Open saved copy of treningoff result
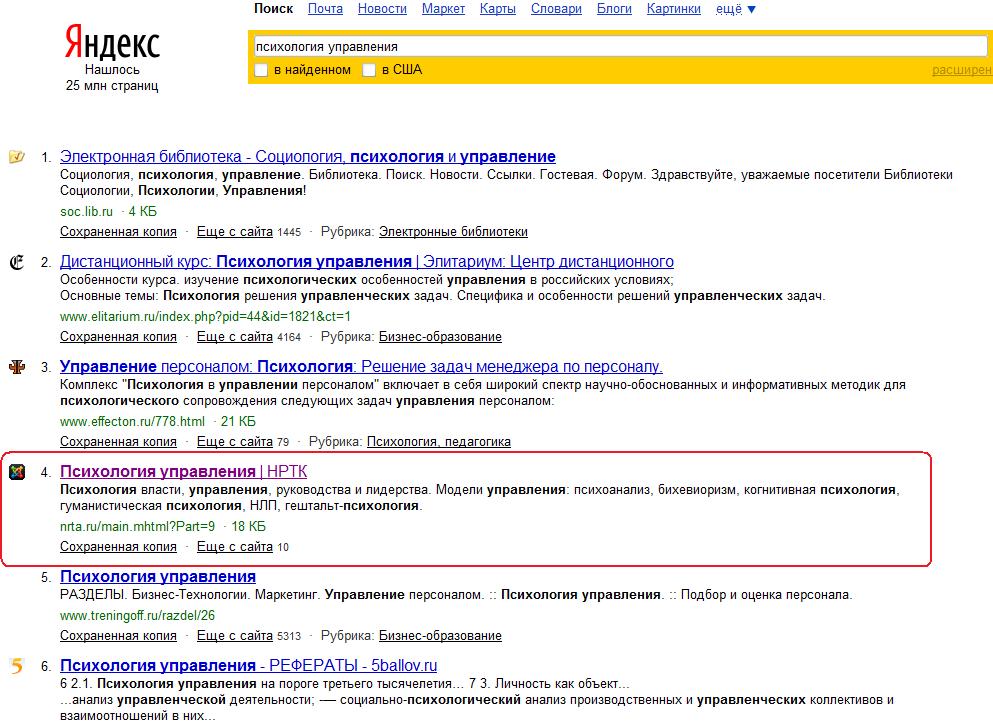993x727 pixels. click(118, 636)
